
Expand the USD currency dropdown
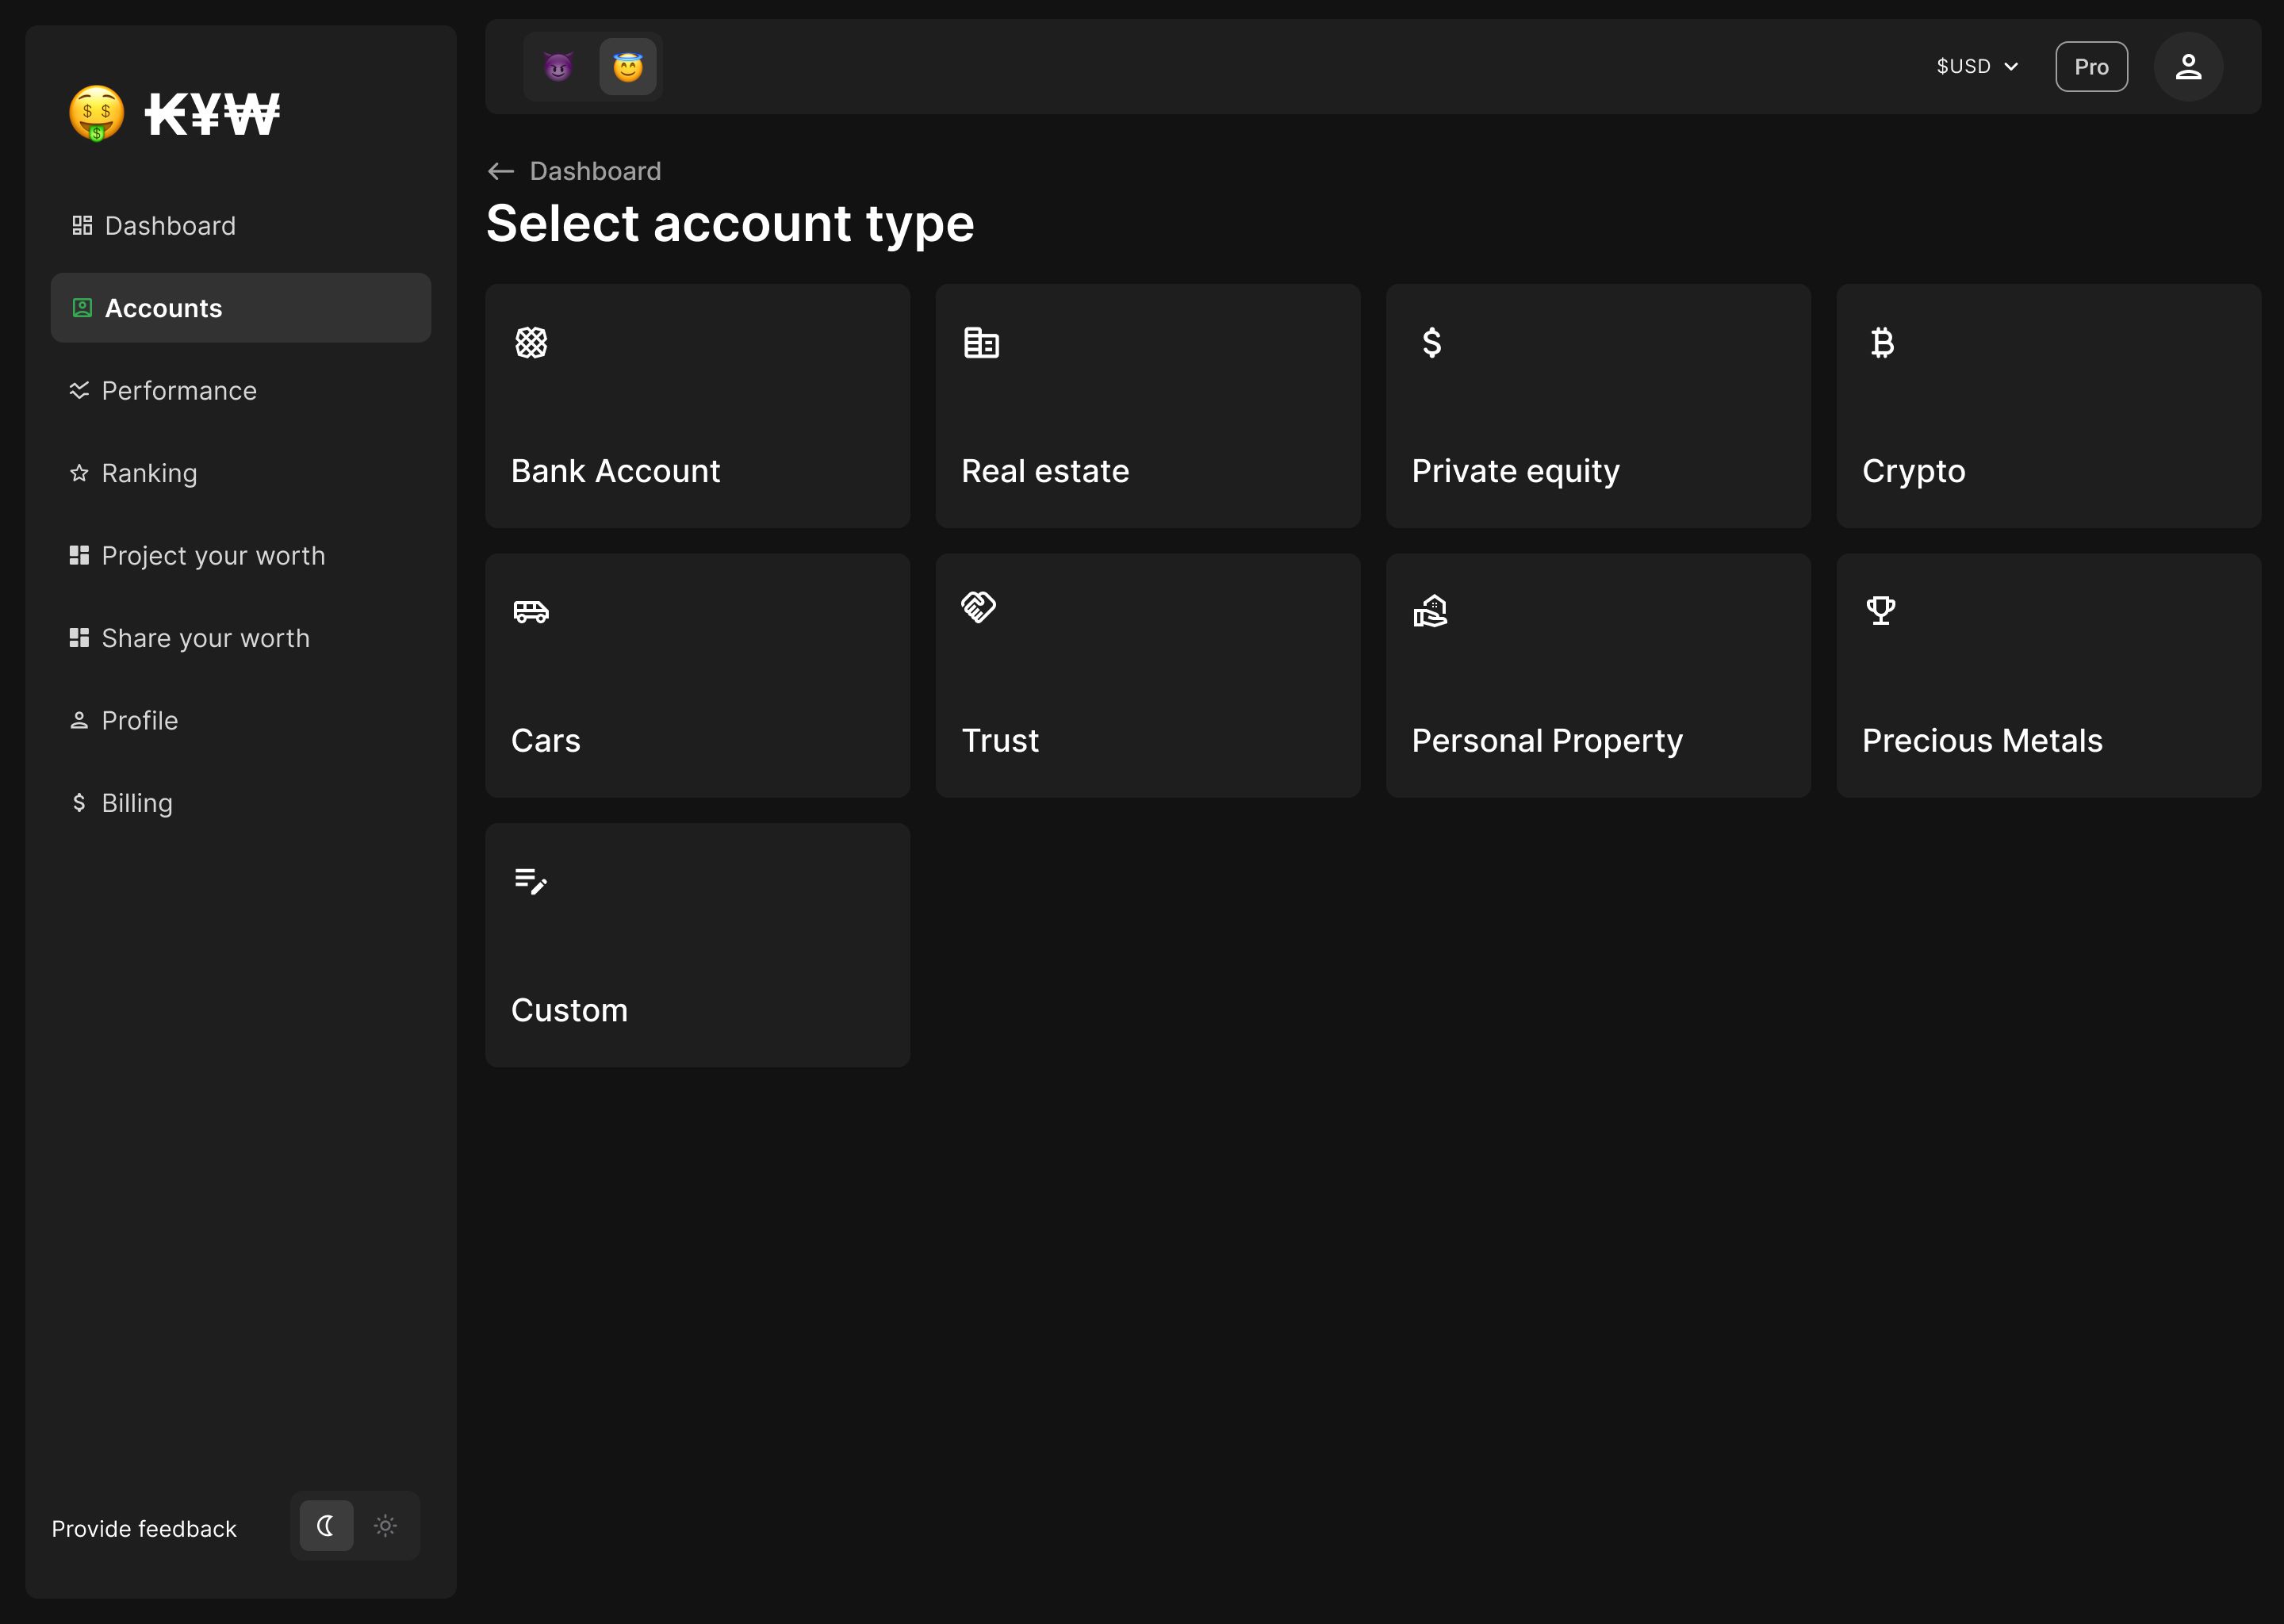click(x=1975, y=67)
